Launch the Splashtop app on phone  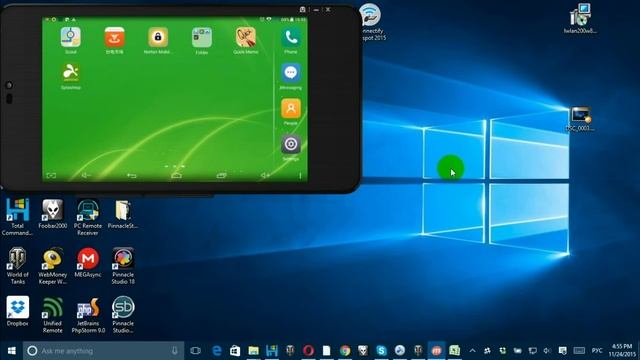(71, 73)
